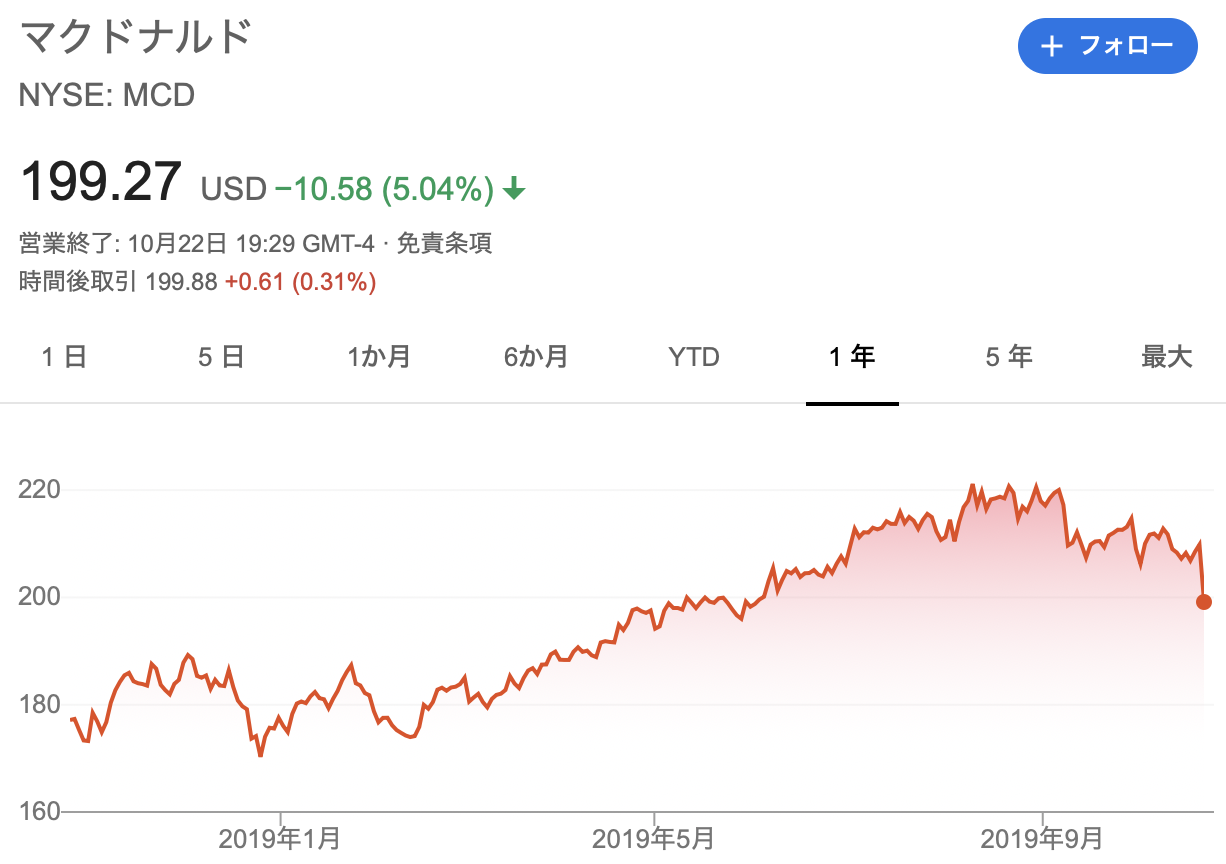Select the 1 日 time range tab
This screenshot has width=1226, height=864.
[64, 357]
